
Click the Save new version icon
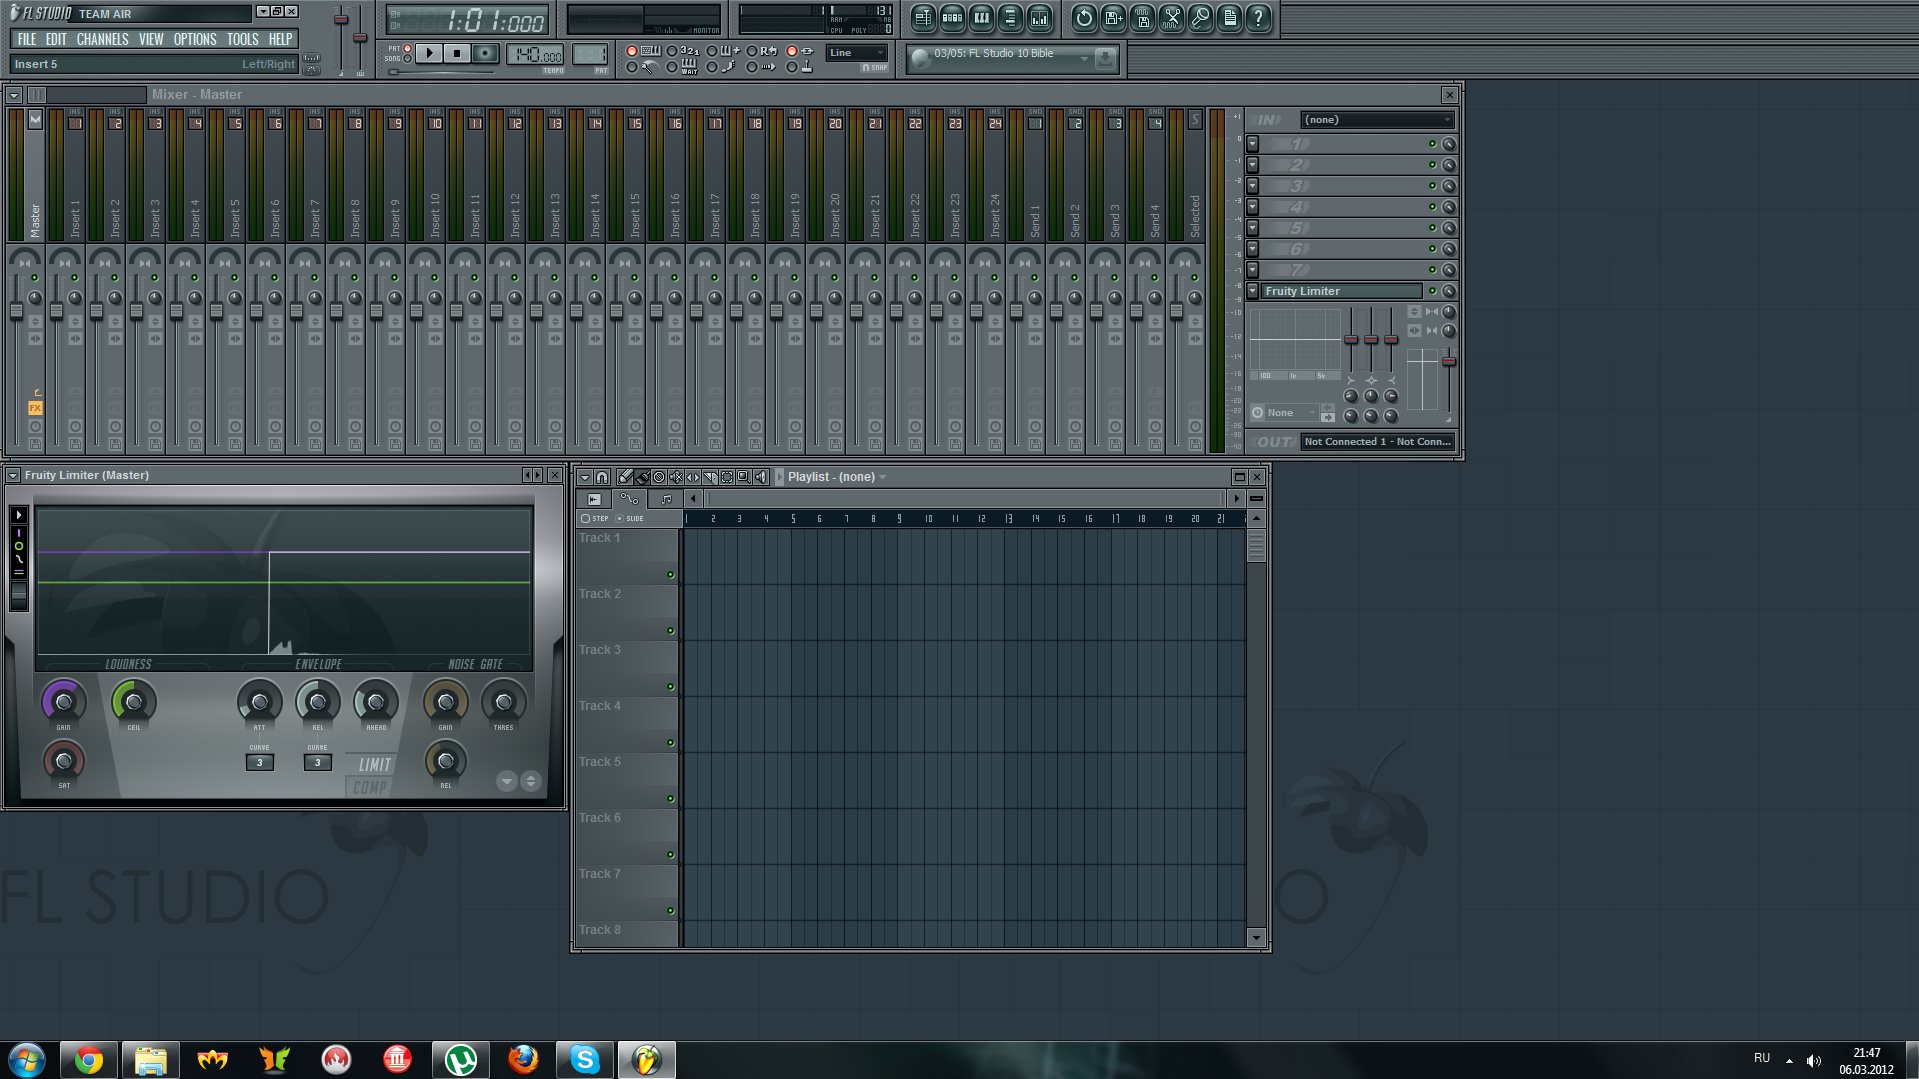coord(1113,17)
